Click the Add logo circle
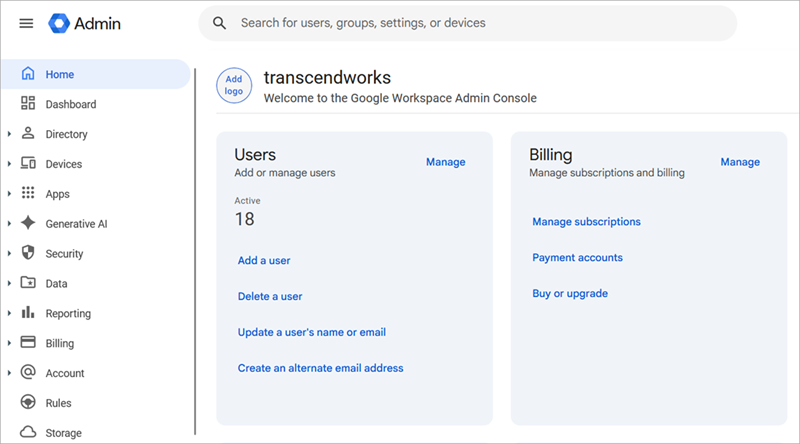The image size is (800, 444). click(x=234, y=85)
